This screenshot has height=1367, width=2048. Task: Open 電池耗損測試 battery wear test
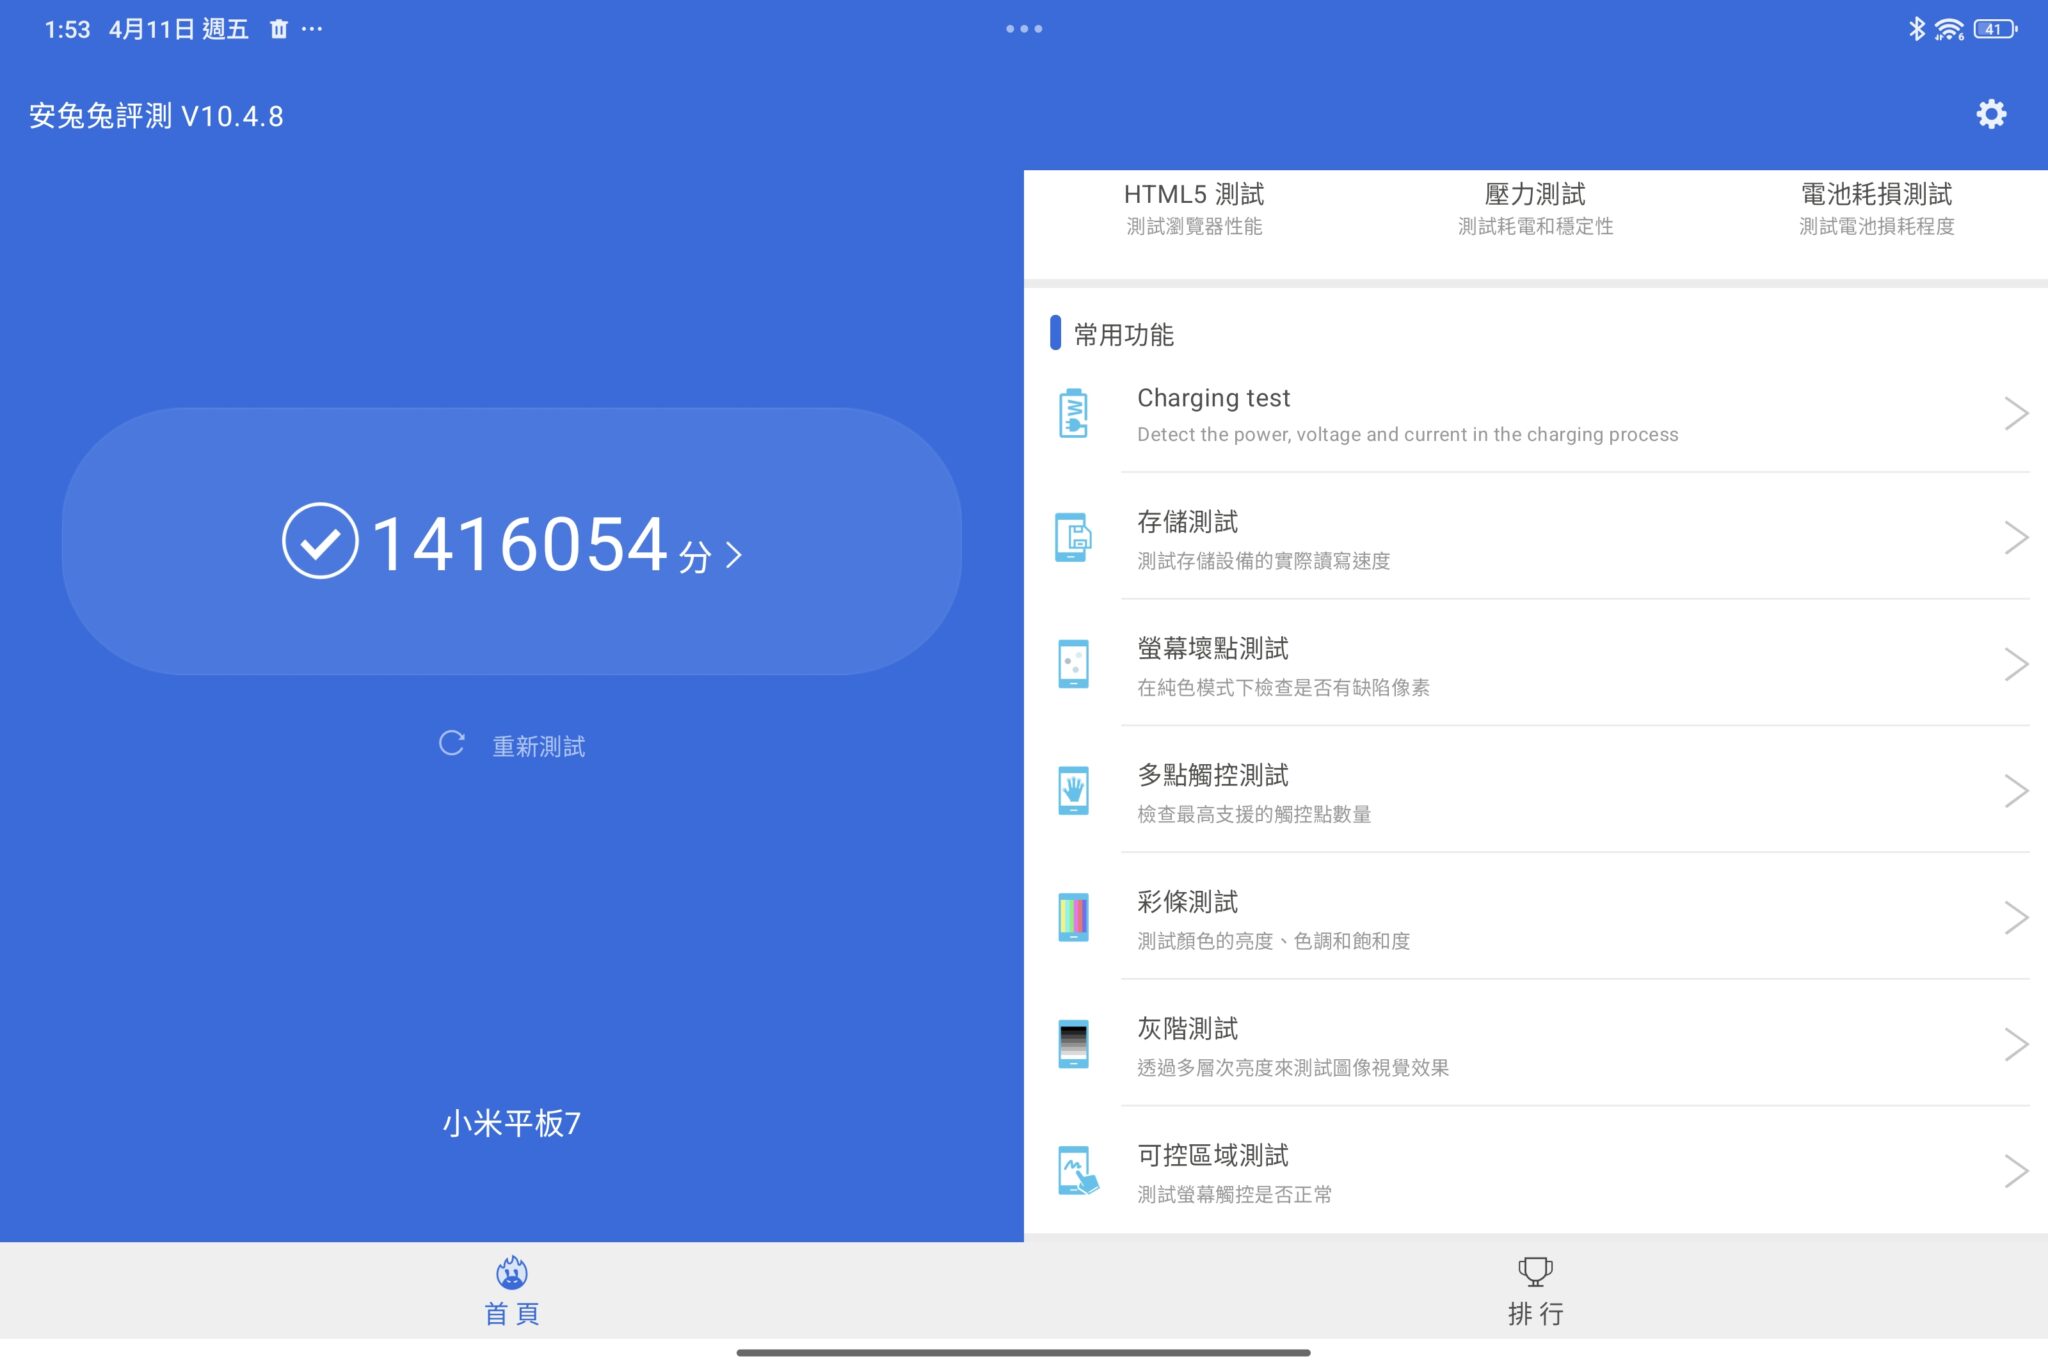1876,208
